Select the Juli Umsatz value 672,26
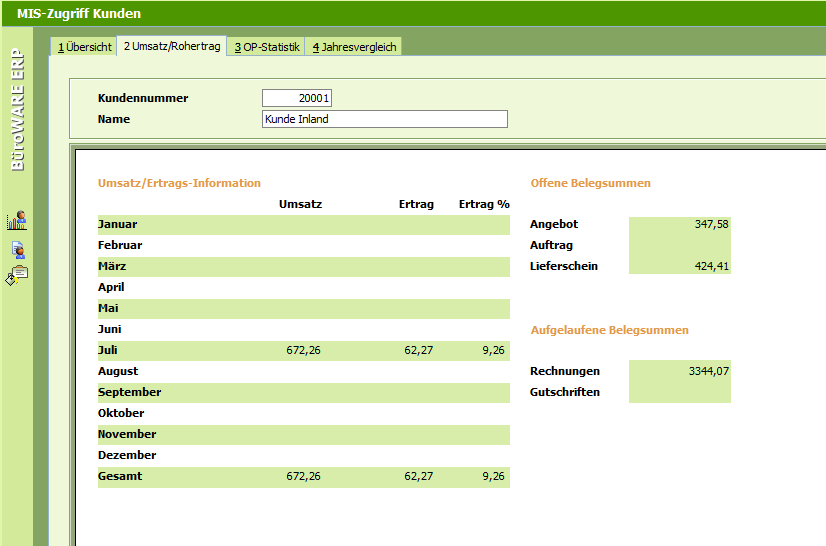 [x=303, y=350]
